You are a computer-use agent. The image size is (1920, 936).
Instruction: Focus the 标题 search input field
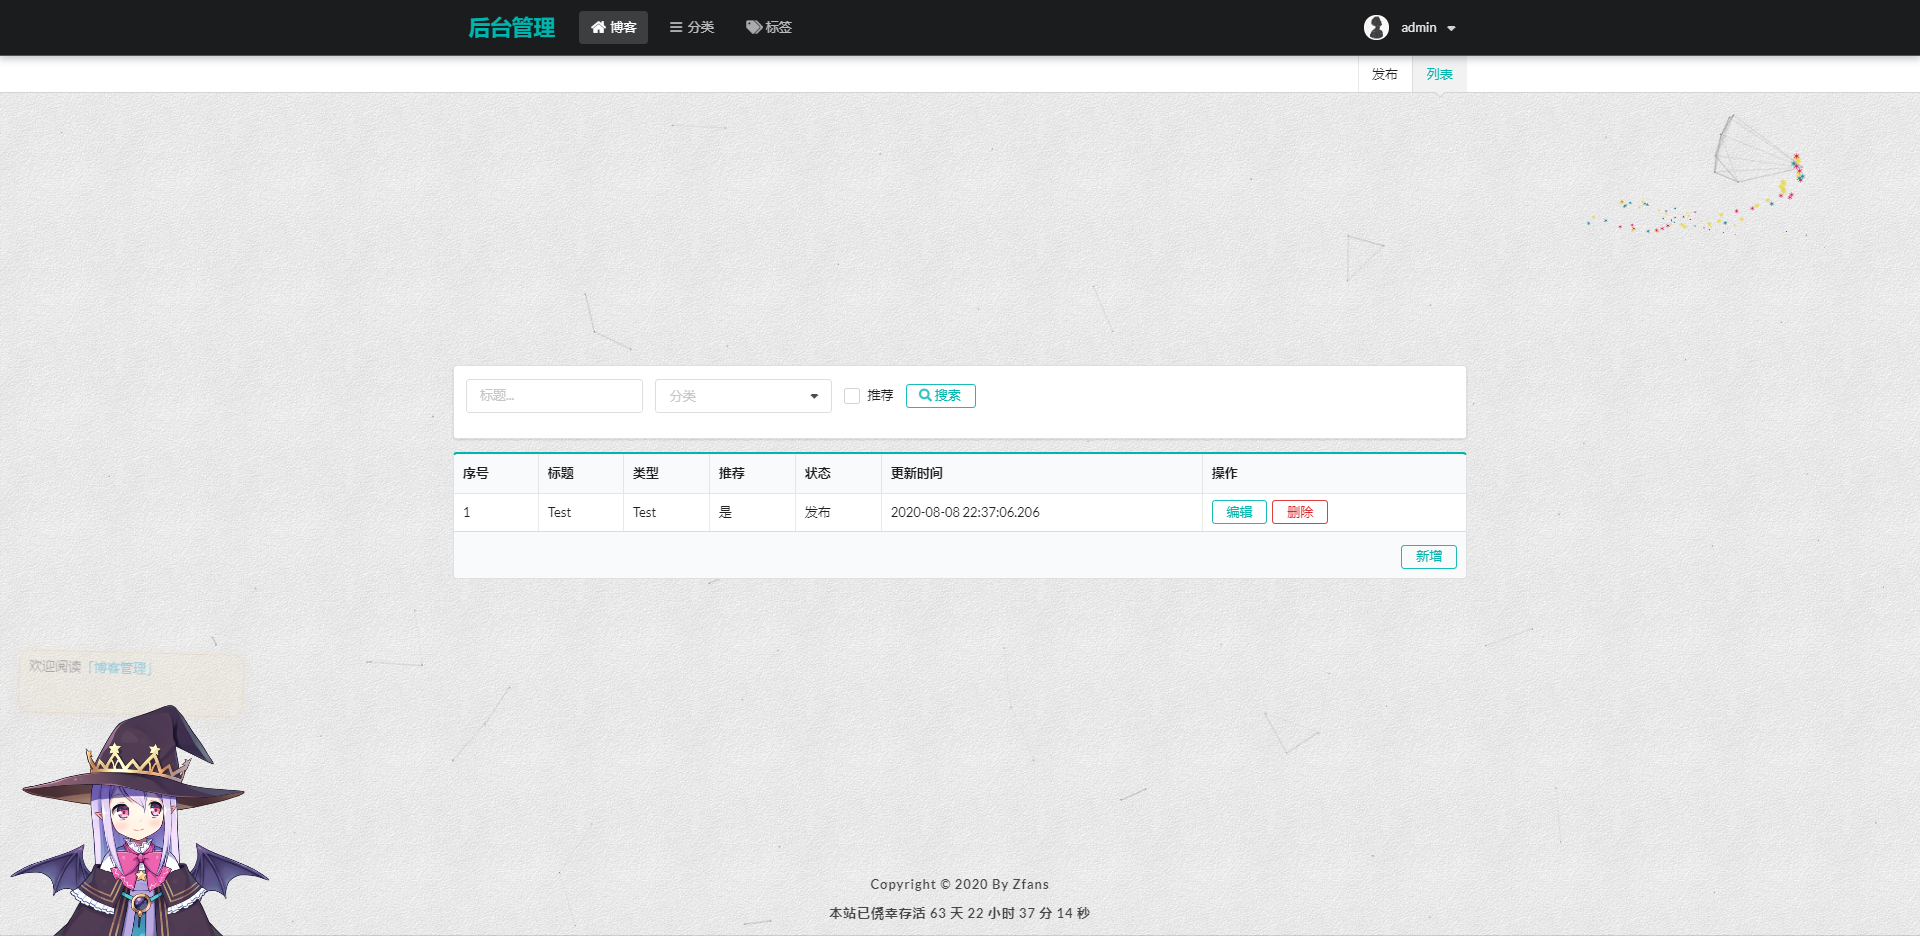554,396
